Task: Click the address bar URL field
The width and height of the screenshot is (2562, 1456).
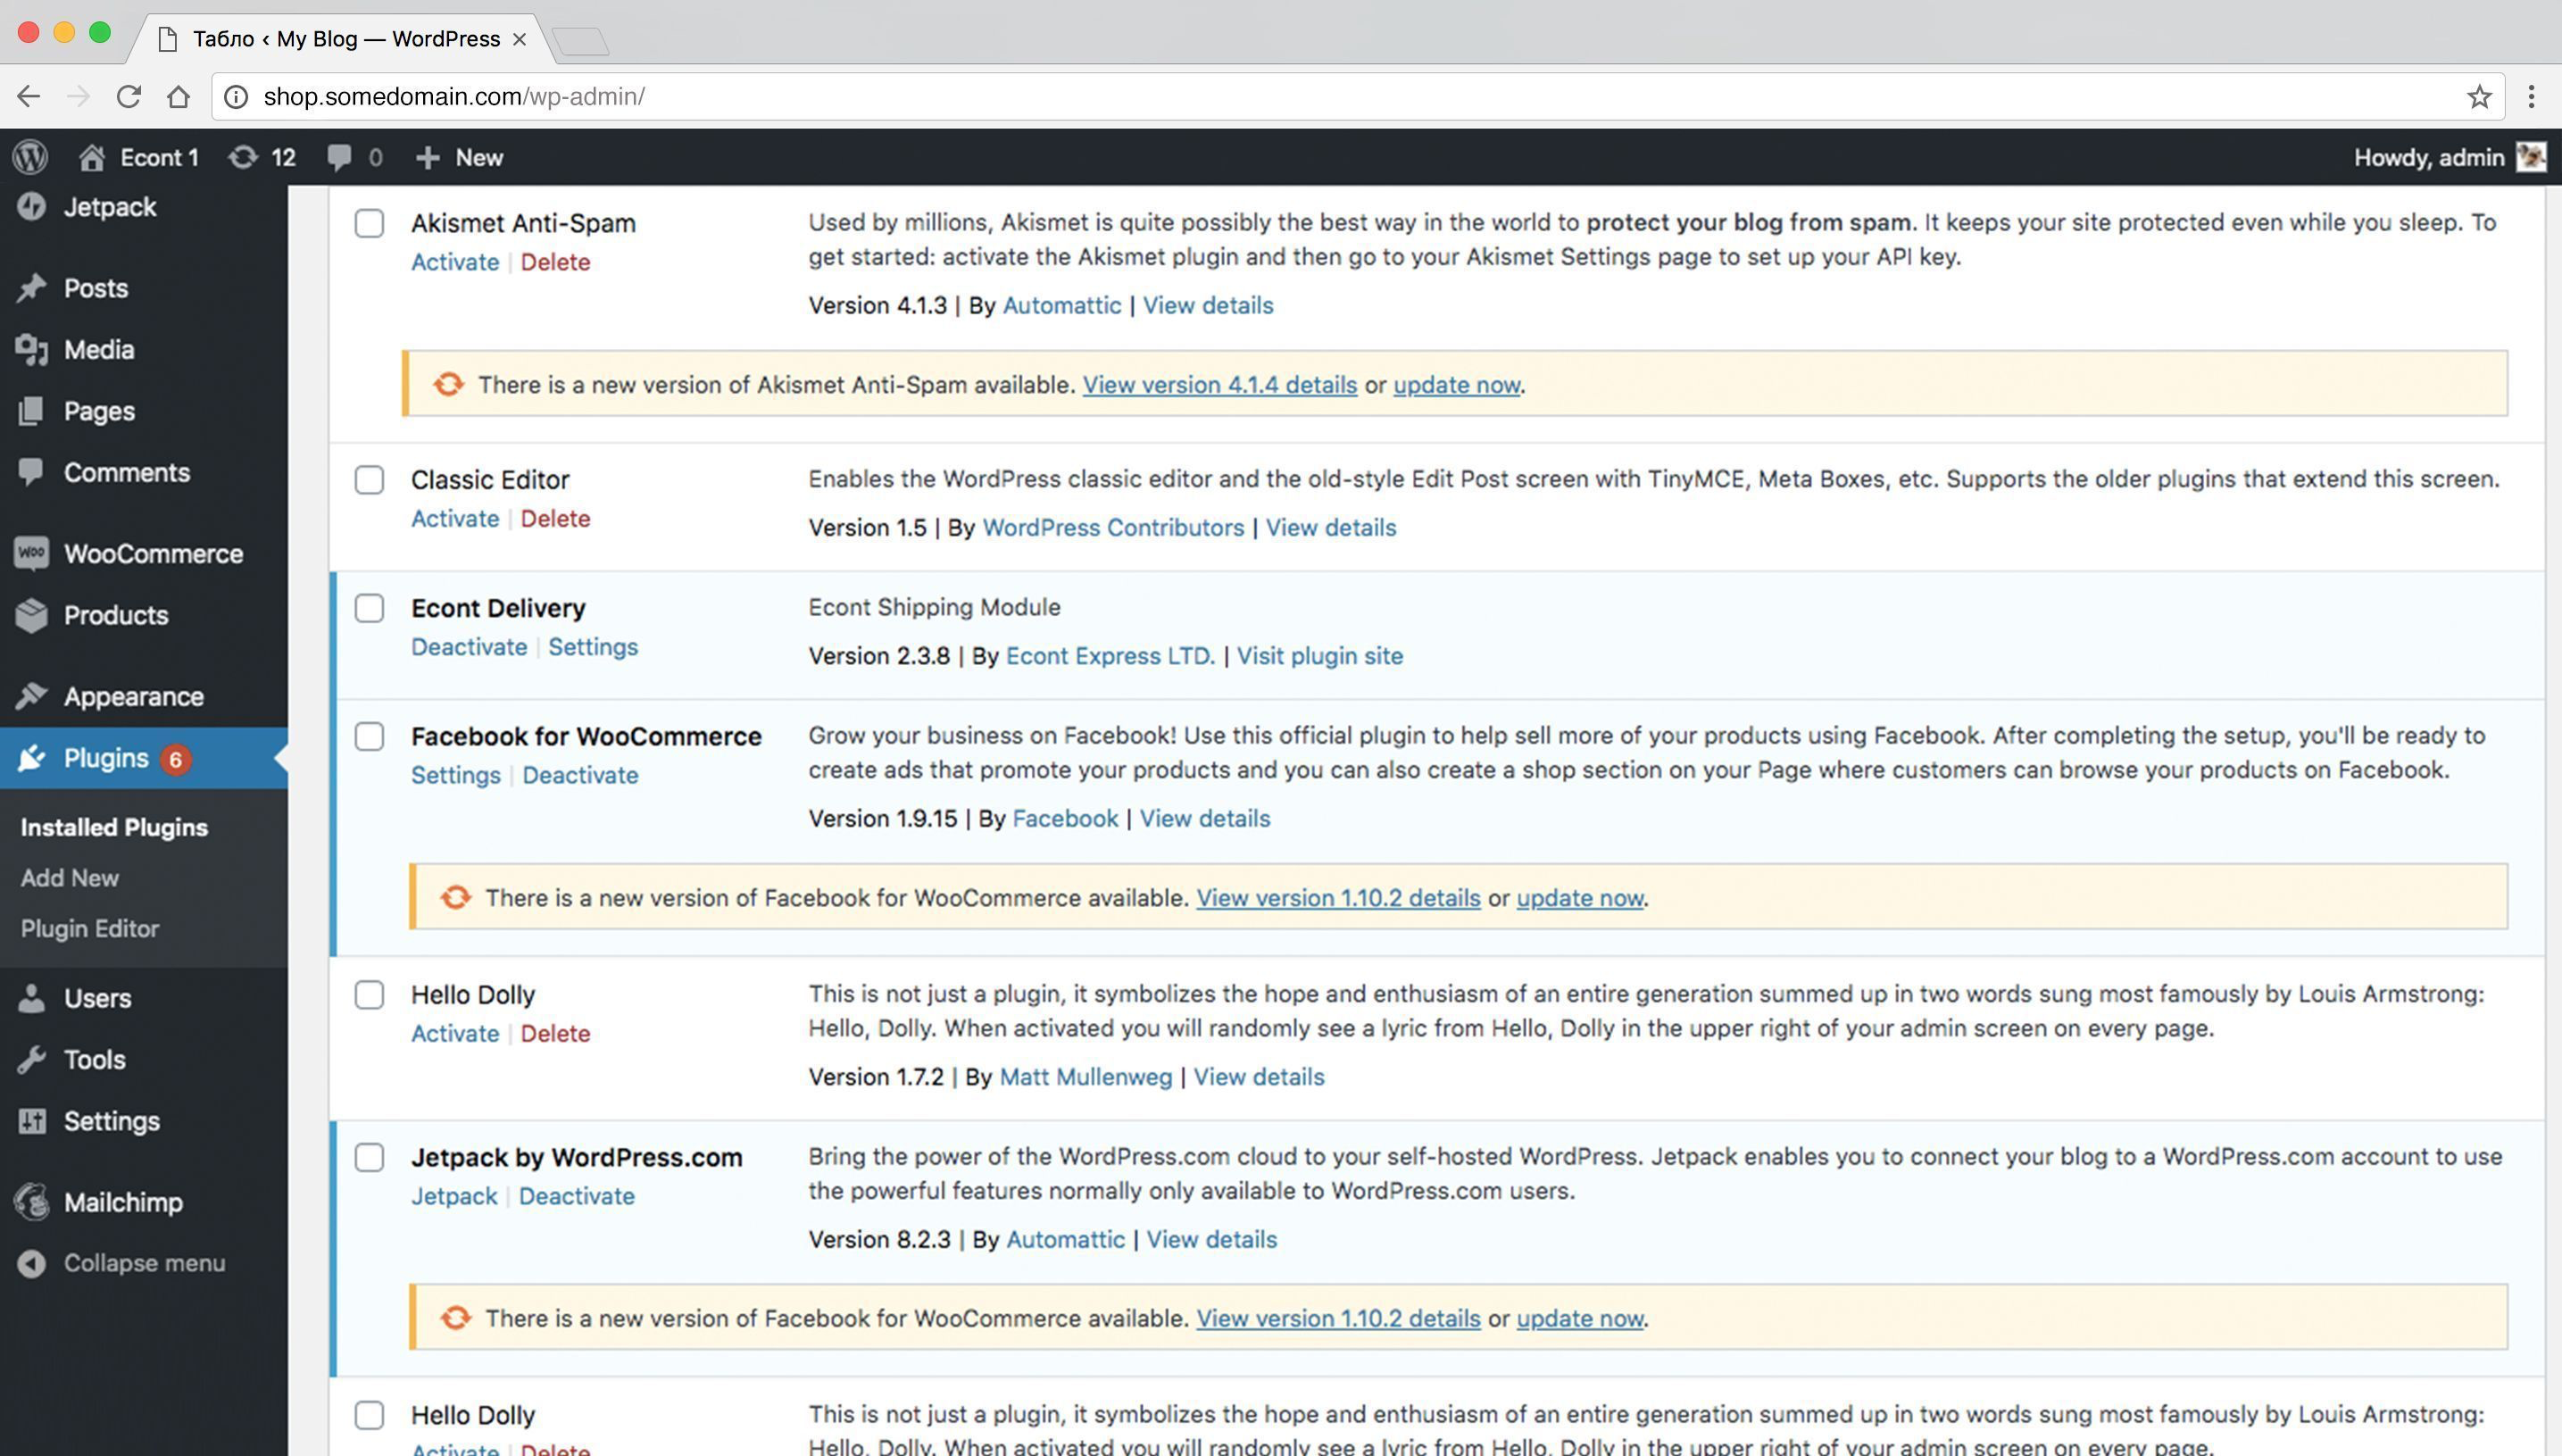Action: [x=1358, y=96]
